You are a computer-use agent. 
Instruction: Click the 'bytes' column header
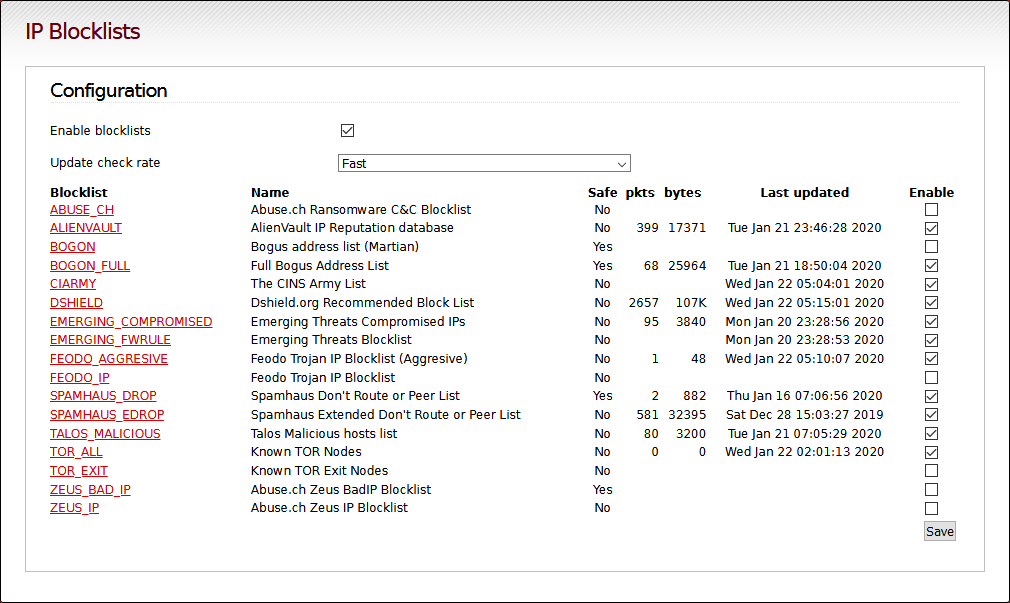pos(683,193)
